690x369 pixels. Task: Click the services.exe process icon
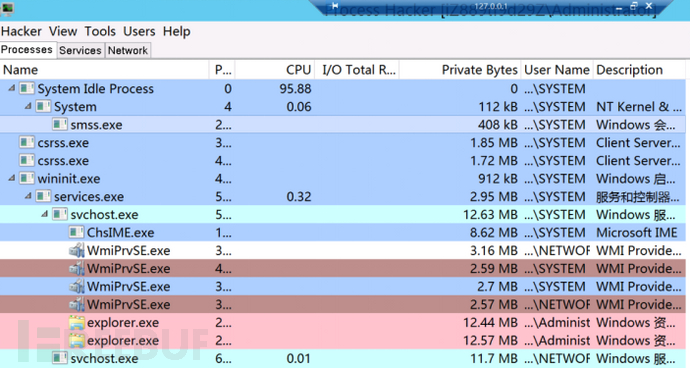click(43, 196)
